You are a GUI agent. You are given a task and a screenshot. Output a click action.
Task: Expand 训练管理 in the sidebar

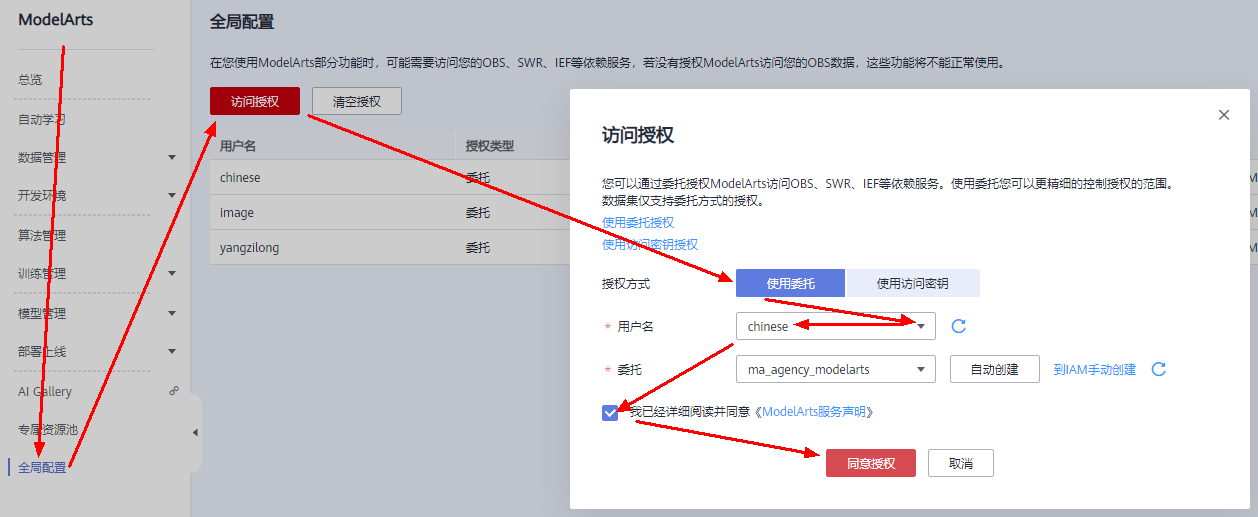coord(172,273)
